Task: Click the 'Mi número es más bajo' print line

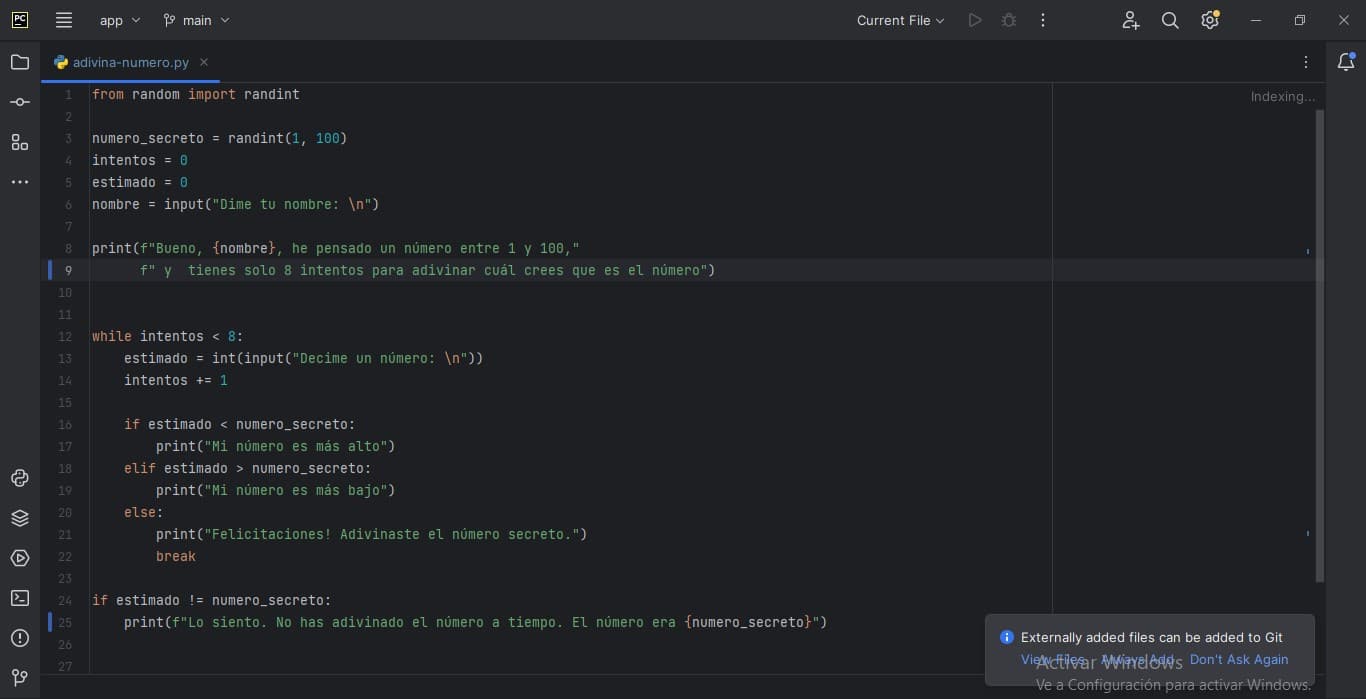Action: point(276,490)
